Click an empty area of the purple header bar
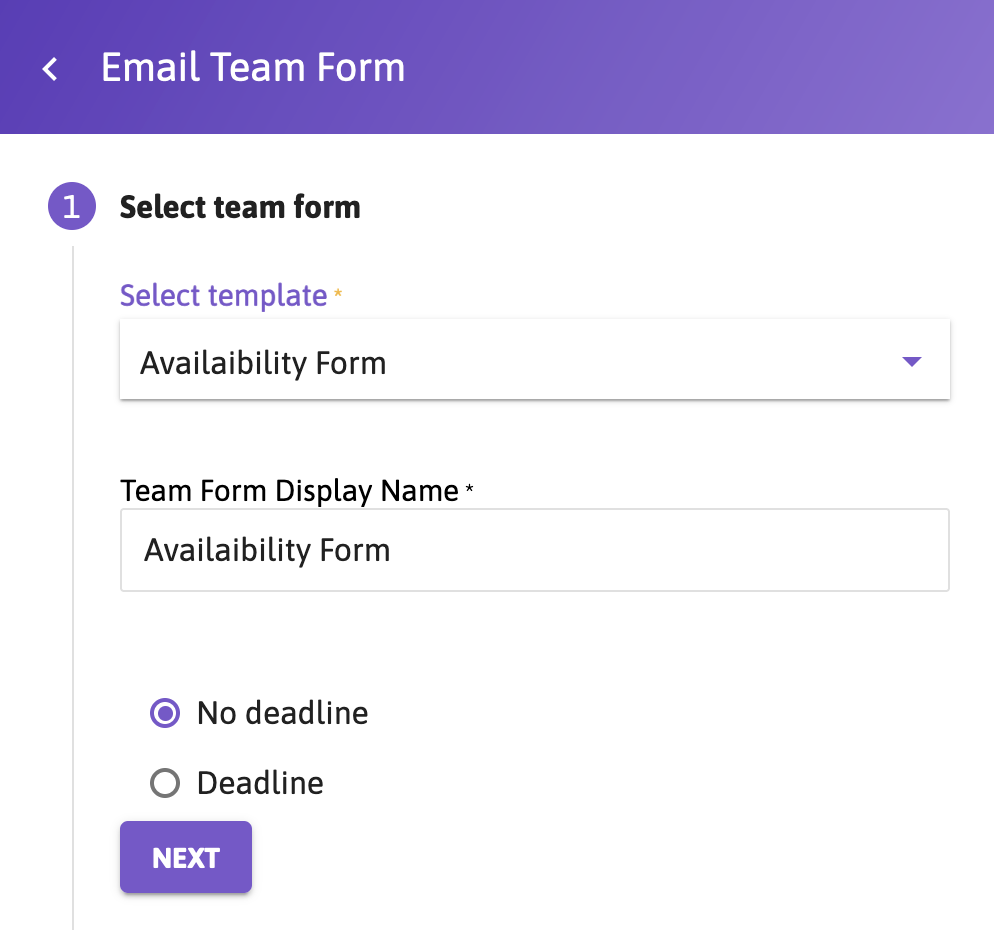 coord(700,68)
